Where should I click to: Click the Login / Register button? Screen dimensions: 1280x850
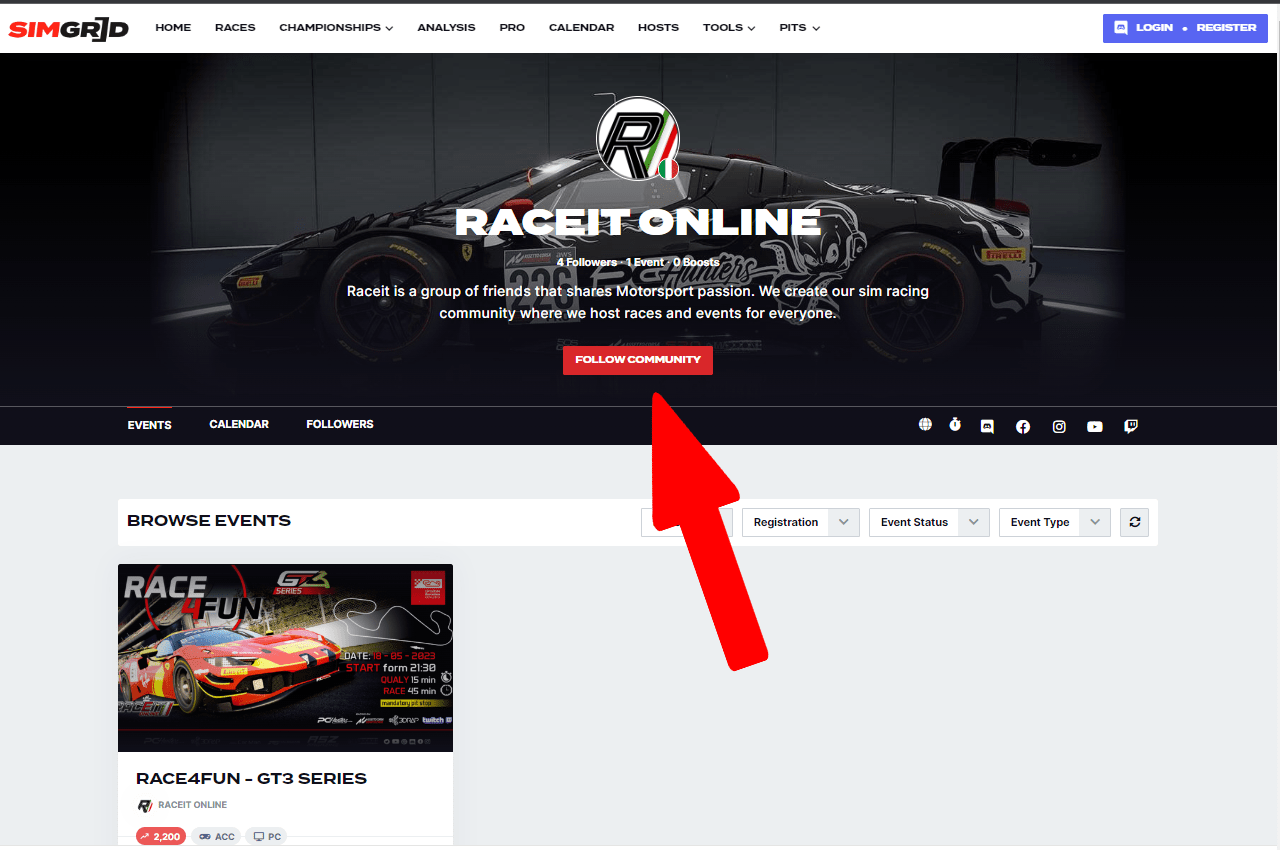pos(1185,28)
